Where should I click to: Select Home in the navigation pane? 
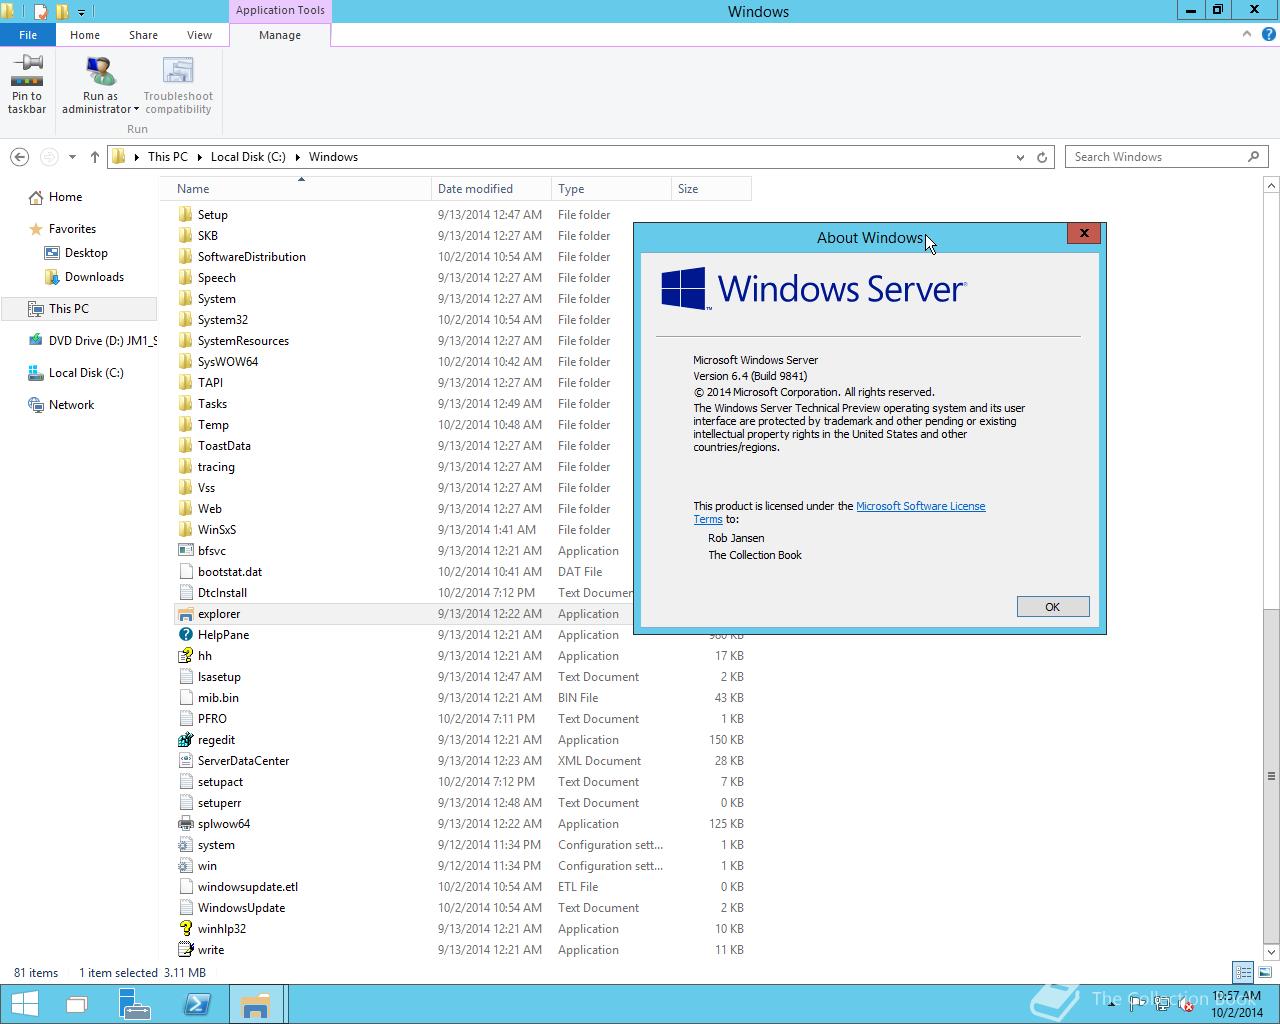pos(66,197)
